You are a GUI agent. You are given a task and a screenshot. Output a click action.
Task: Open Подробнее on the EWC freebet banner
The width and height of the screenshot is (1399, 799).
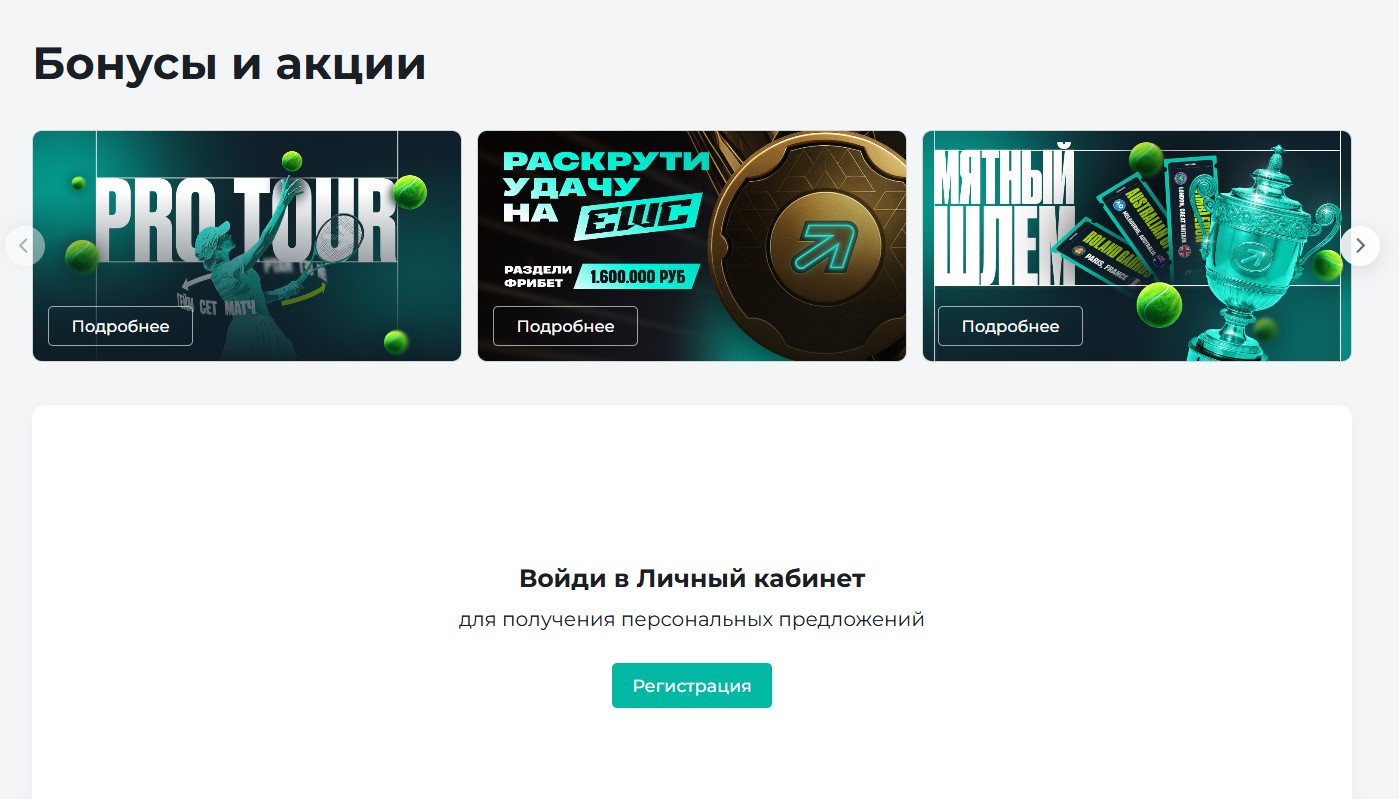tap(565, 326)
